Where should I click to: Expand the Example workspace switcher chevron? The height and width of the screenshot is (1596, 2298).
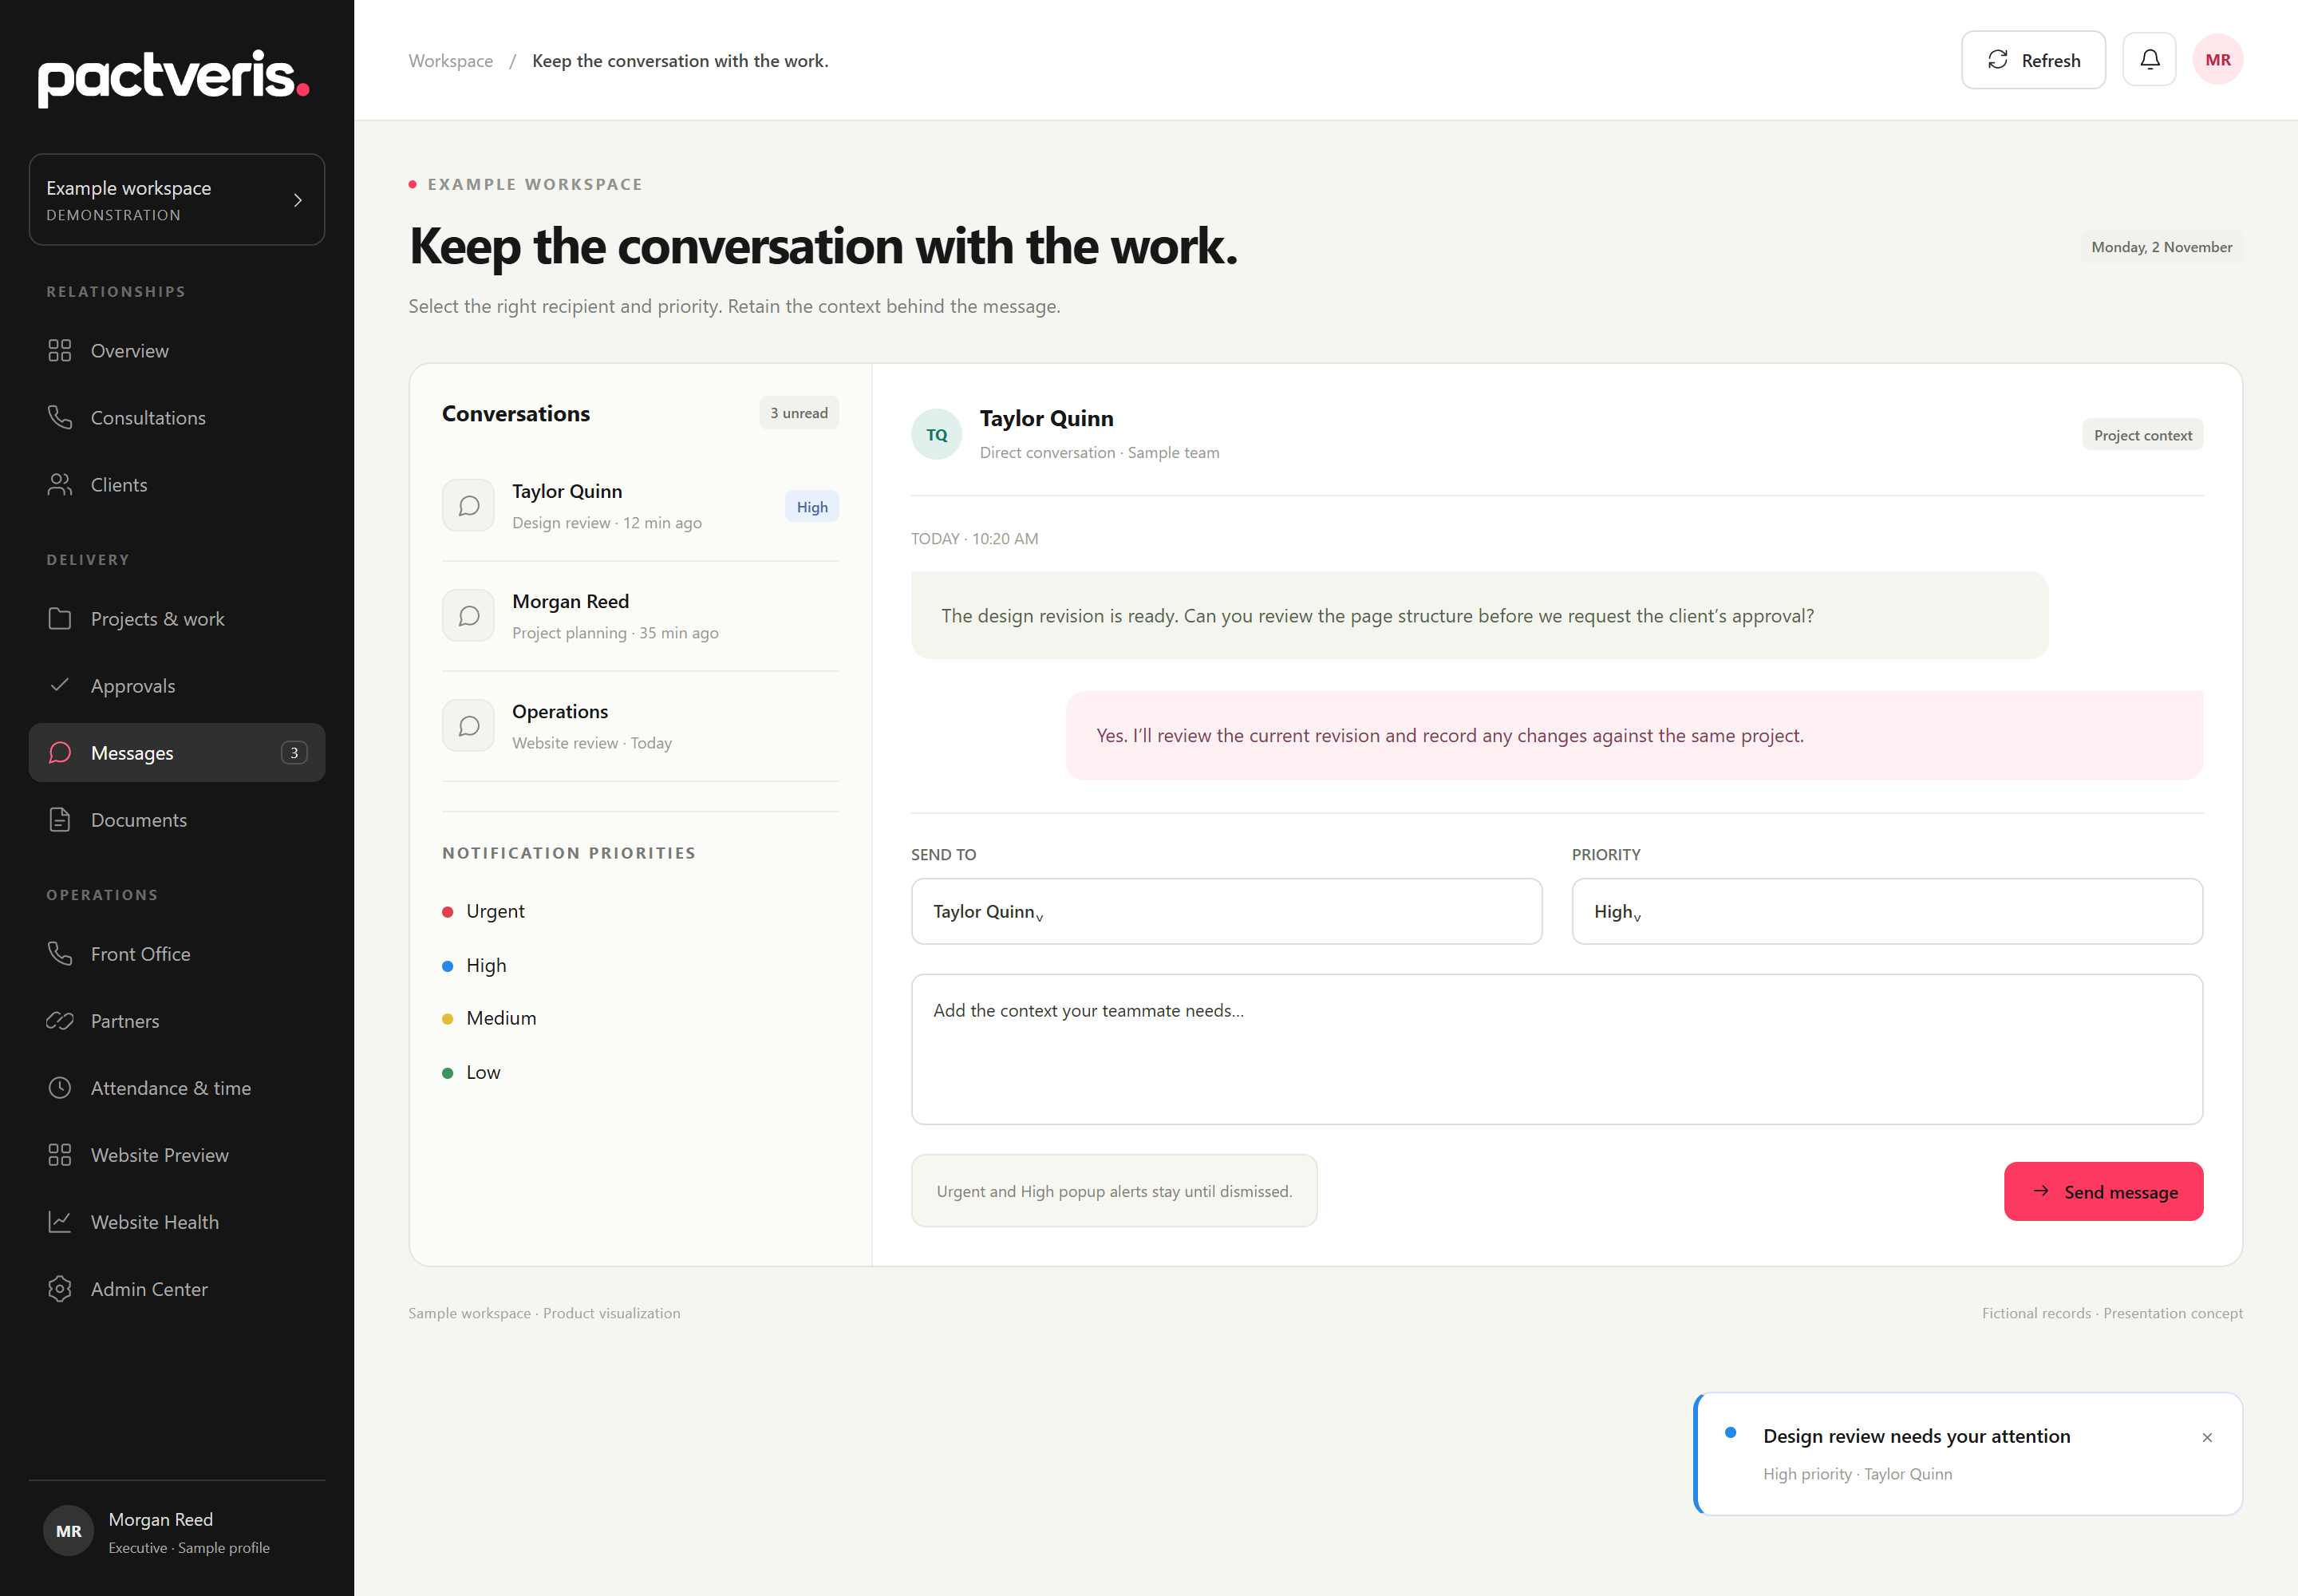(x=297, y=200)
